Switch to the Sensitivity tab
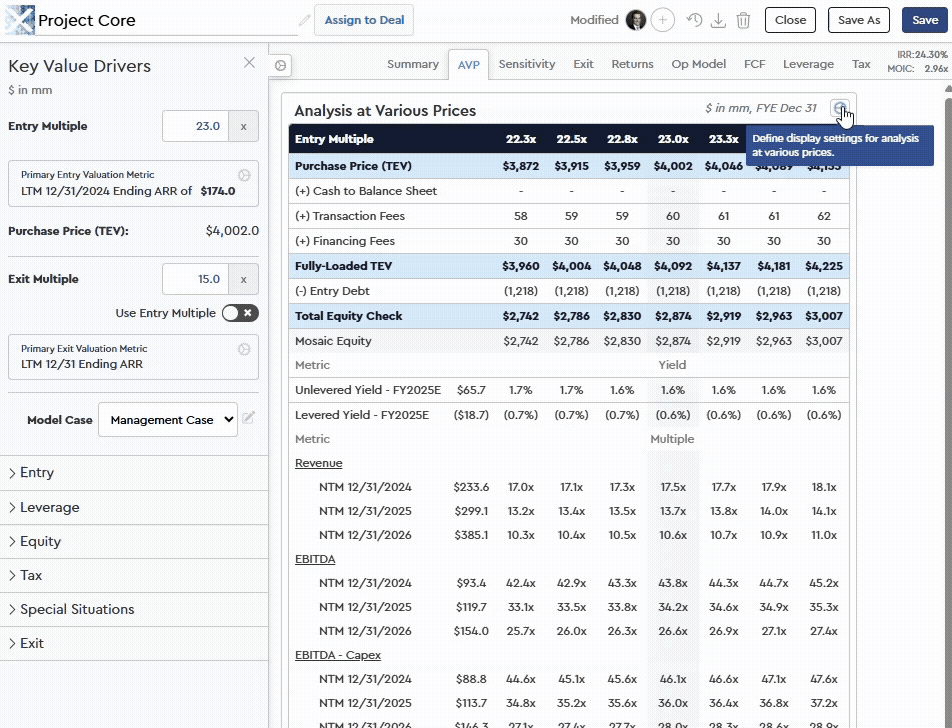The width and height of the screenshot is (952, 728). (x=527, y=64)
